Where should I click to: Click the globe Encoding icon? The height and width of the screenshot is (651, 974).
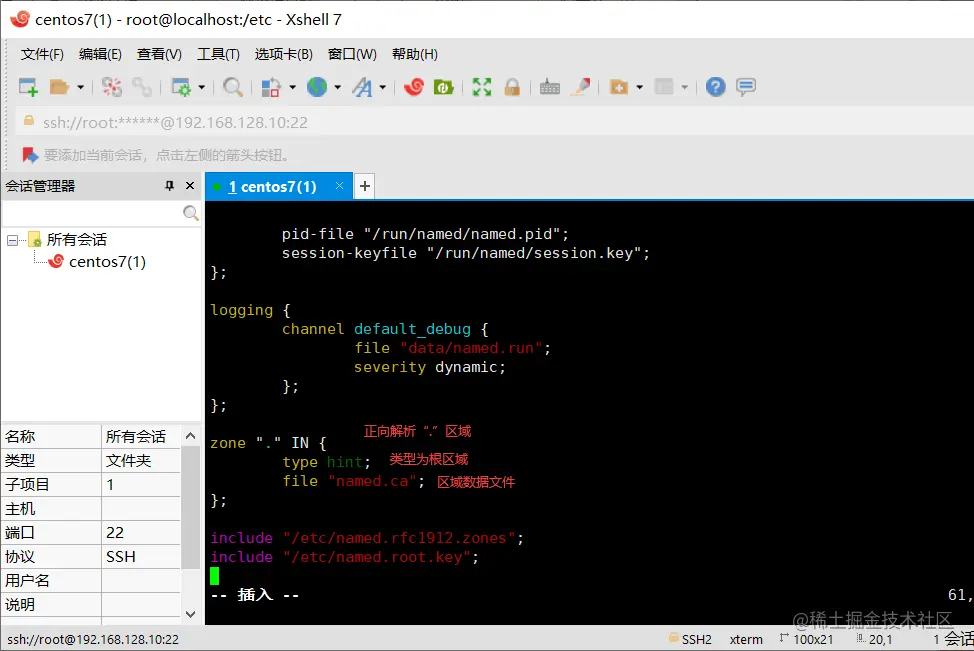[317, 87]
